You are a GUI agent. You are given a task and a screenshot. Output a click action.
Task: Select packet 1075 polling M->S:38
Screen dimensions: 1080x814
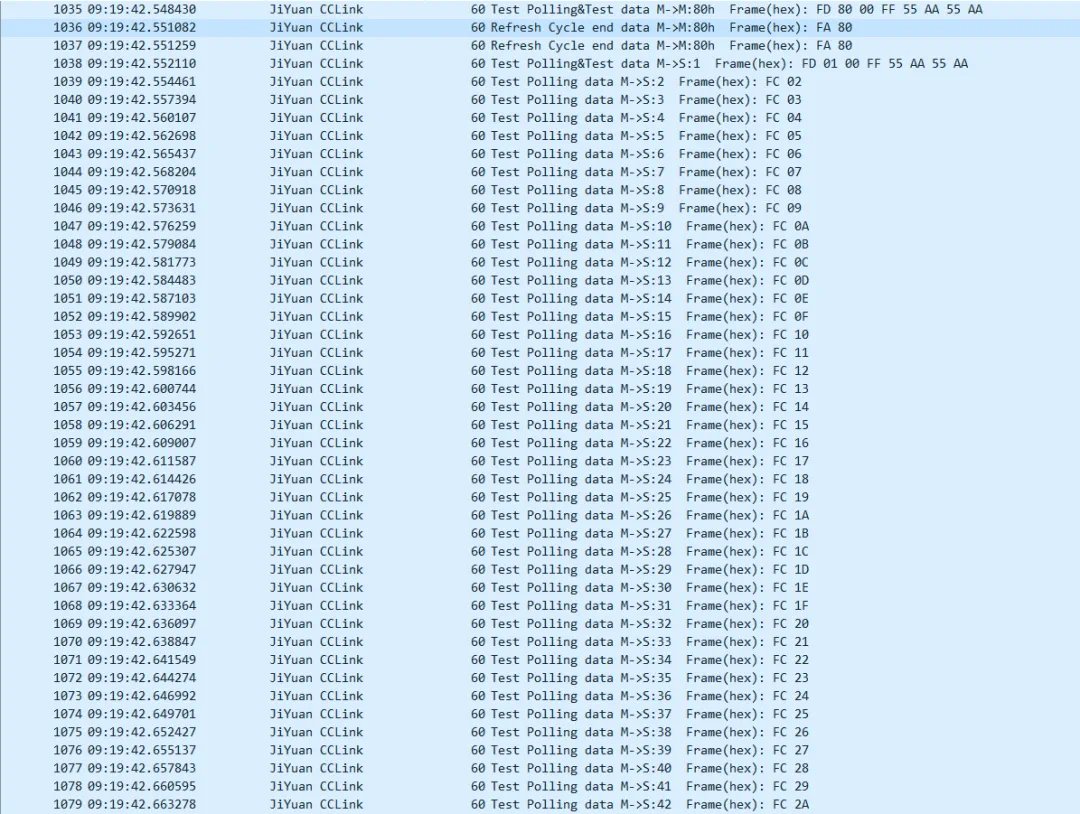(x=540, y=732)
